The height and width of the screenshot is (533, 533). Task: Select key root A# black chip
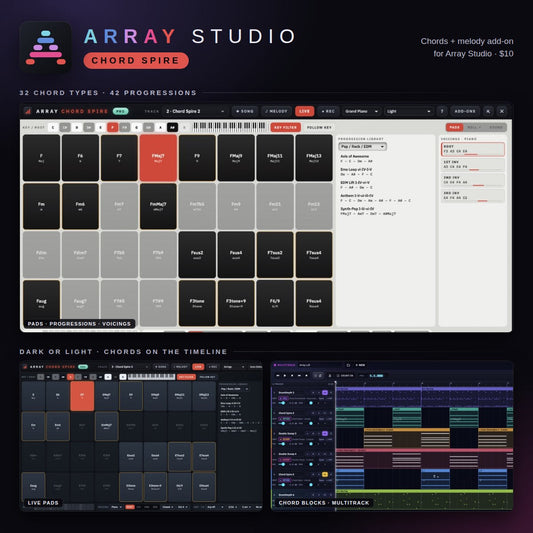tap(172, 127)
